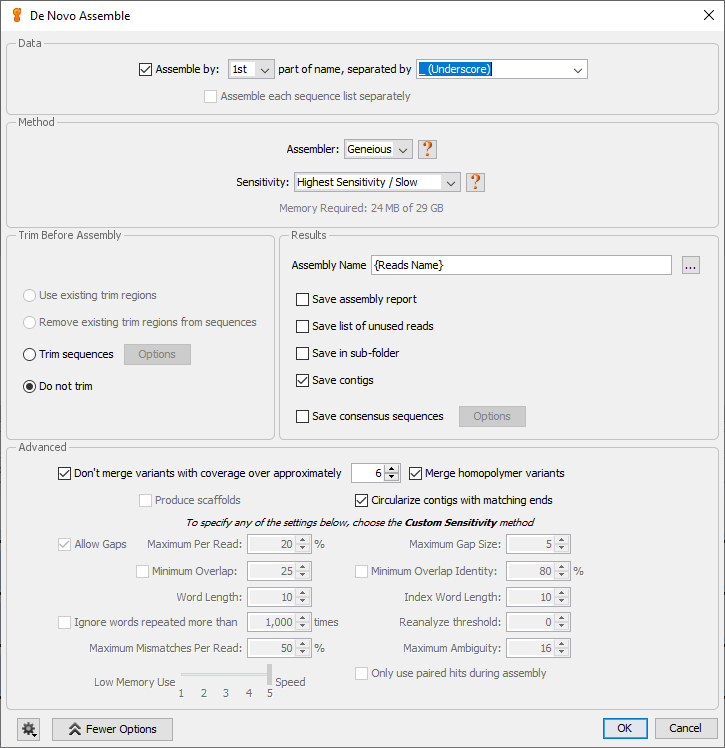This screenshot has width=725, height=748.
Task: Toggle Merge homopolymer variants checkbox
Action: 415,474
